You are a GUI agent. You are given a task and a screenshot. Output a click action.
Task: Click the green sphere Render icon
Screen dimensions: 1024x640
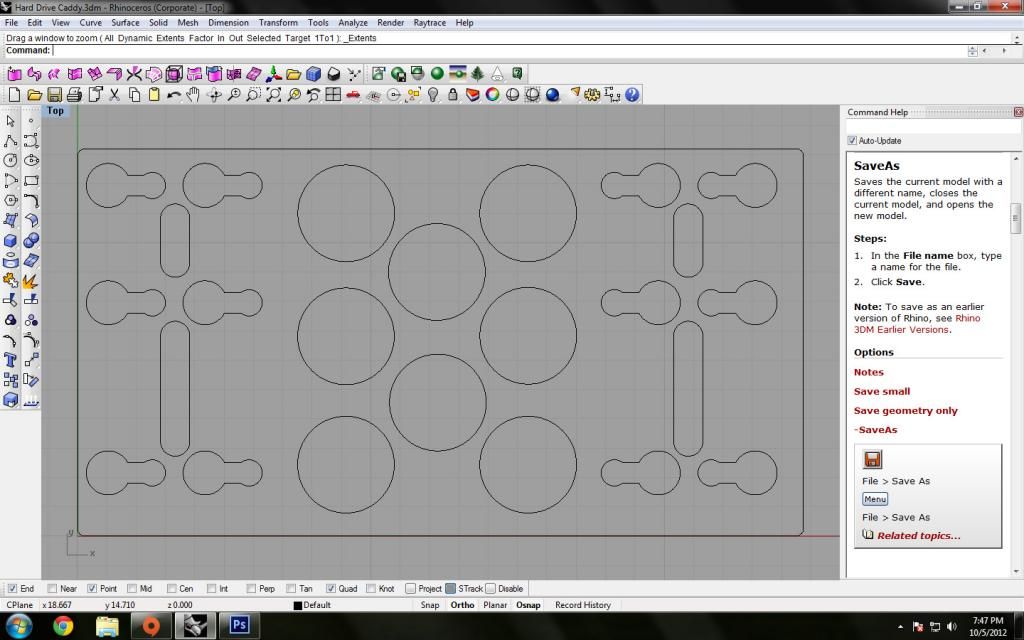pyautogui.click(x=438, y=74)
